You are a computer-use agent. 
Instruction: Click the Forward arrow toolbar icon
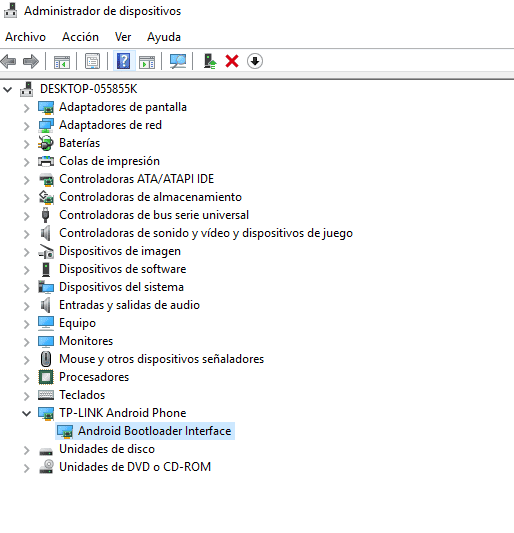pos(31,62)
